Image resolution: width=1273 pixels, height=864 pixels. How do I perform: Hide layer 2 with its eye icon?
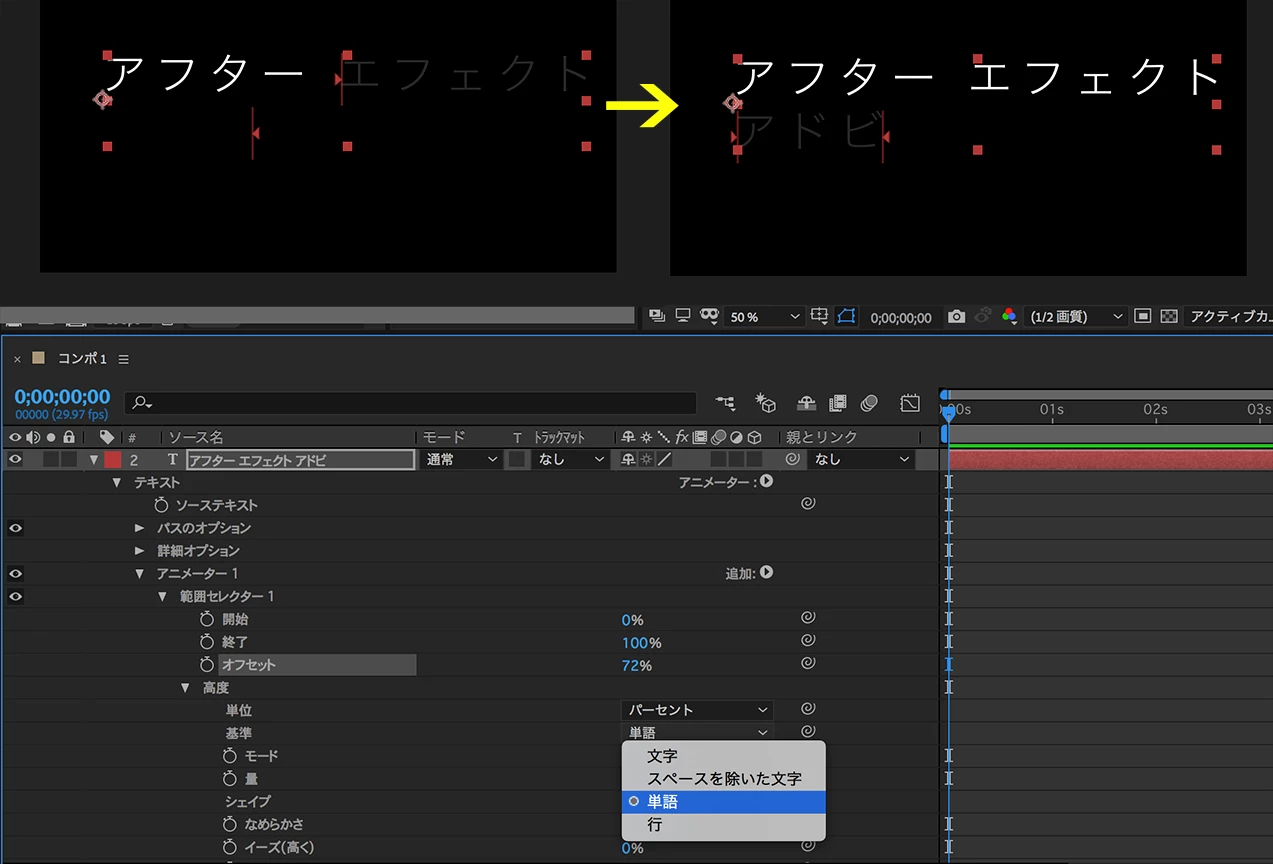coord(15,459)
